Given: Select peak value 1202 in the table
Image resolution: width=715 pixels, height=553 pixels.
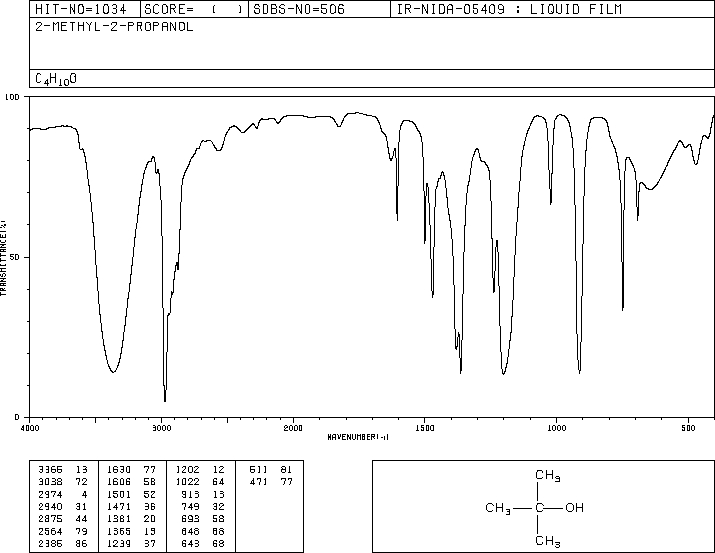Looking at the screenshot, I should tap(187, 470).
